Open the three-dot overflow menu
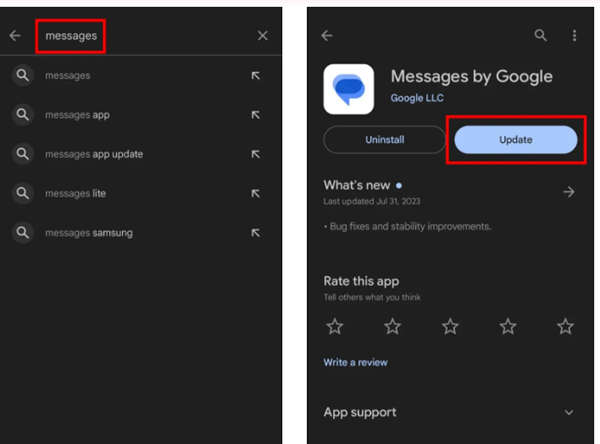Screen dimensions: 600x444 pyautogui.click(x=574, y=36)
